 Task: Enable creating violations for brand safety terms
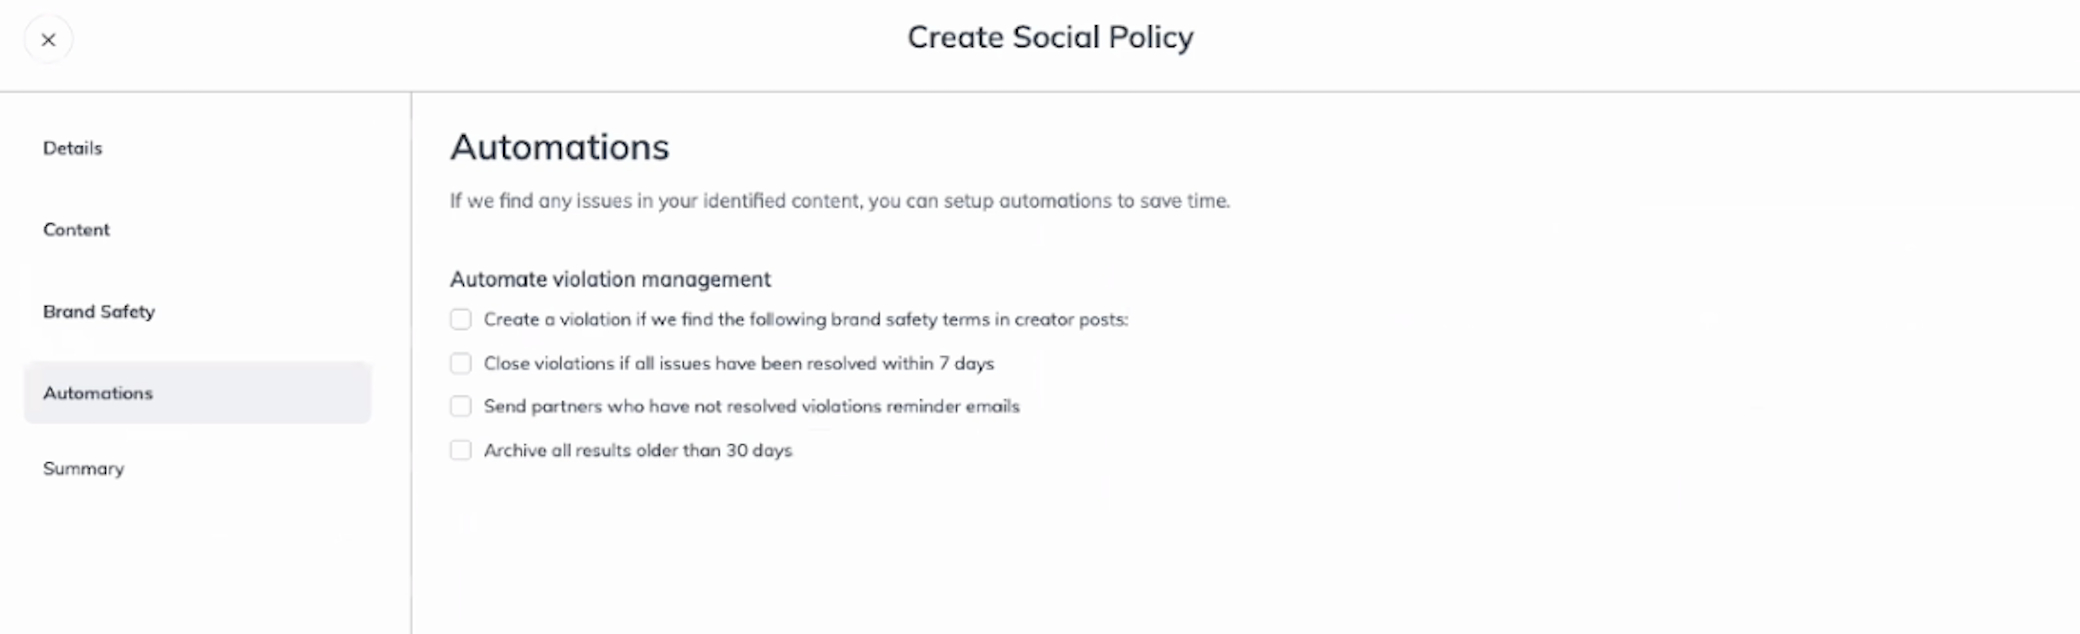(x=460, y=319)
